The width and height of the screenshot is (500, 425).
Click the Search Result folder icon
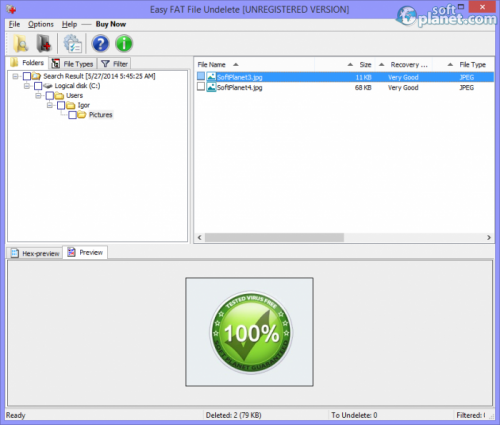[36, 76]
